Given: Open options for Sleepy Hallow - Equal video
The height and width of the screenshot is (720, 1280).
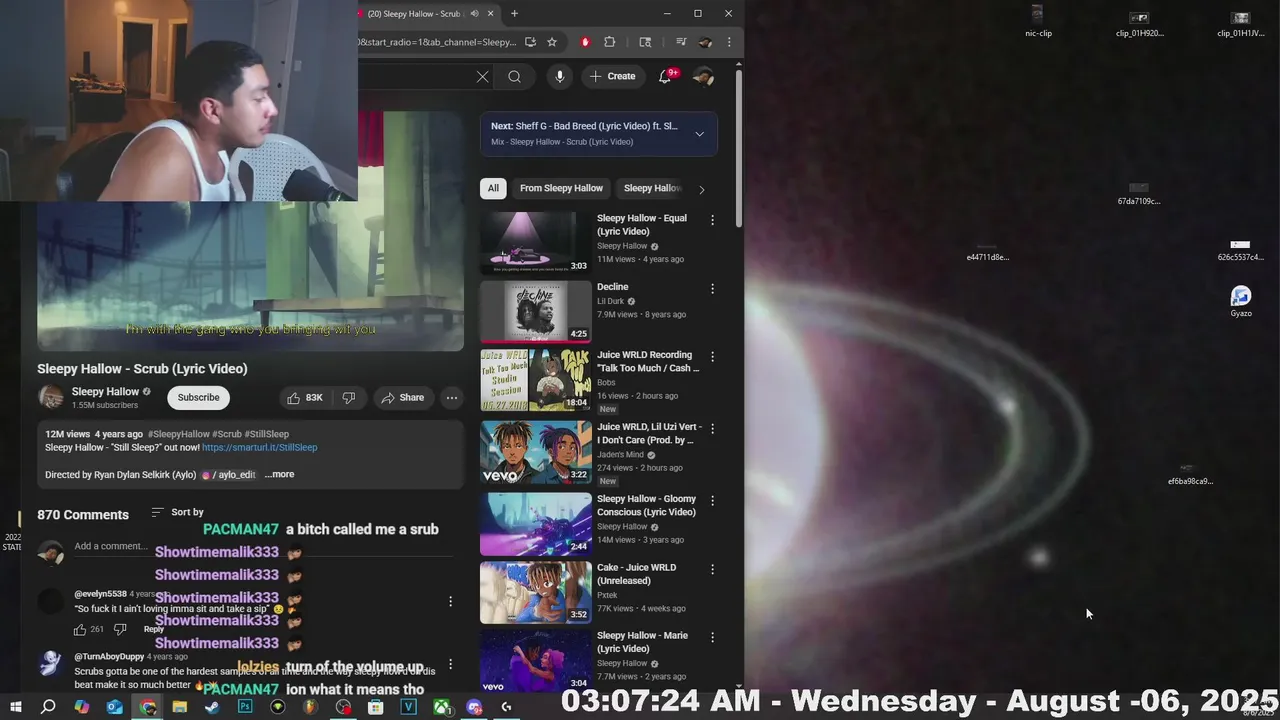Looking at the screenshot, I should point(712,220).
